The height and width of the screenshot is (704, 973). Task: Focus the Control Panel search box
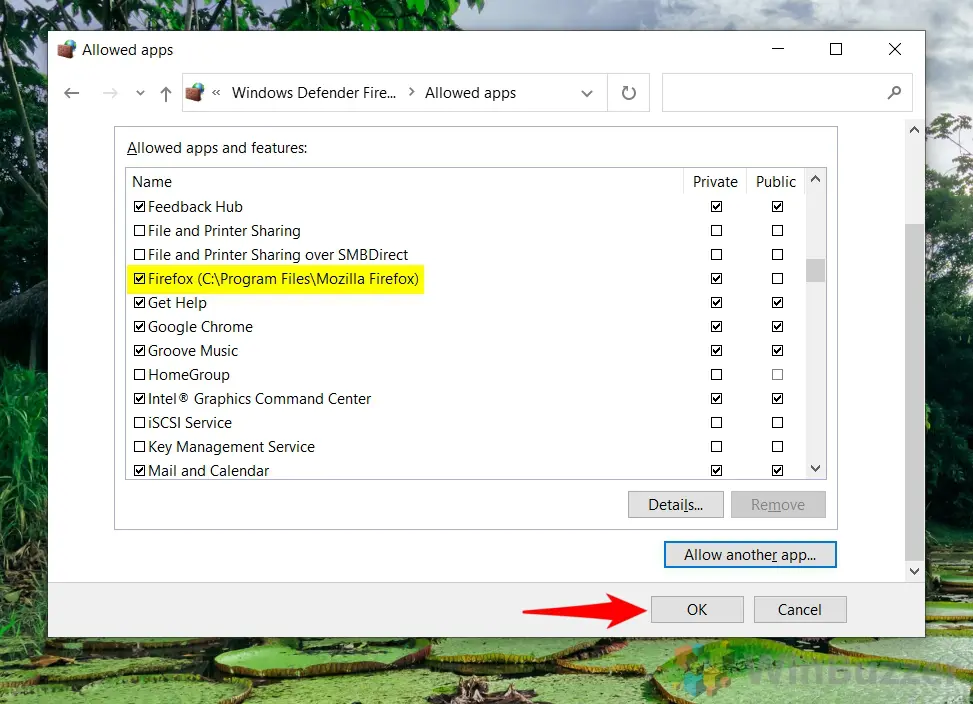pyautogui.click(x=787, y=93)
